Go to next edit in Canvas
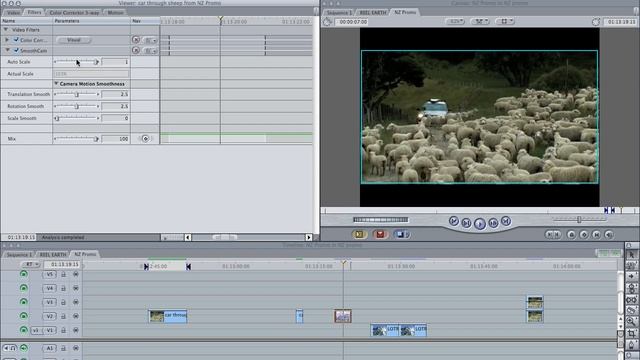 pyautogui.click(x=506, y=221)
